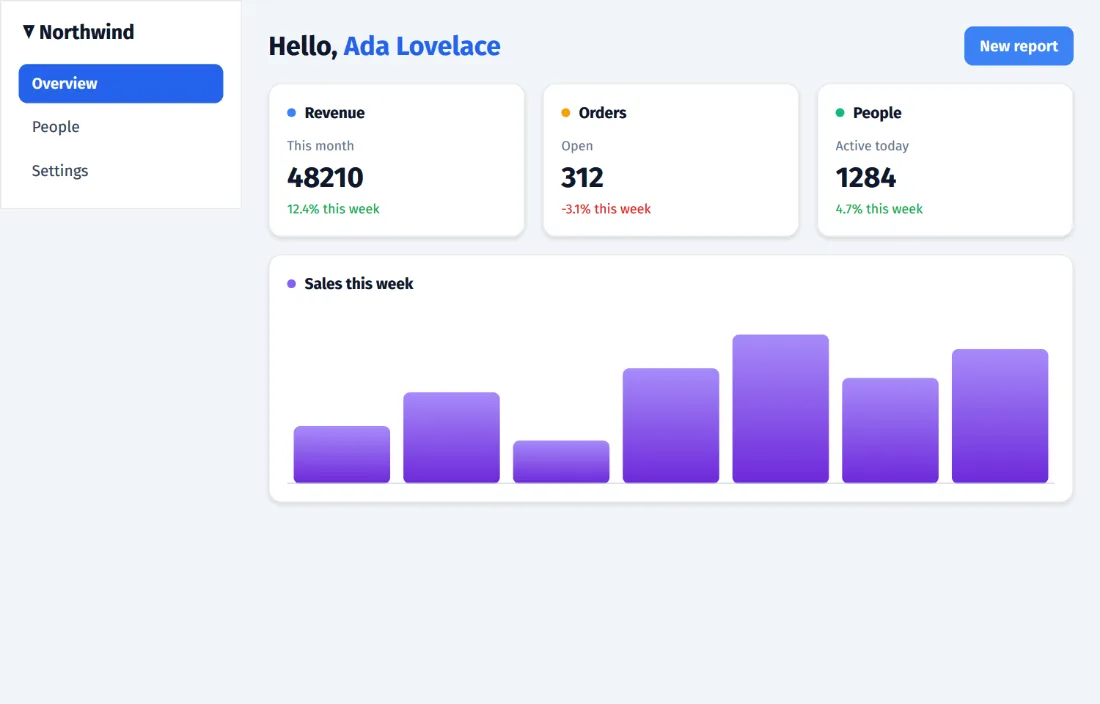
Task: Click the "This month" label
Action: [320, 146]
